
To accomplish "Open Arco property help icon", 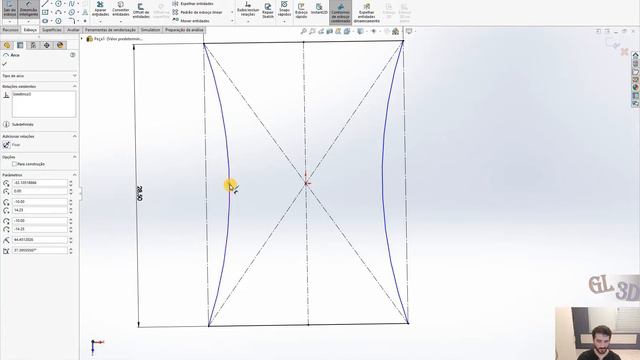I will (73, 55).
